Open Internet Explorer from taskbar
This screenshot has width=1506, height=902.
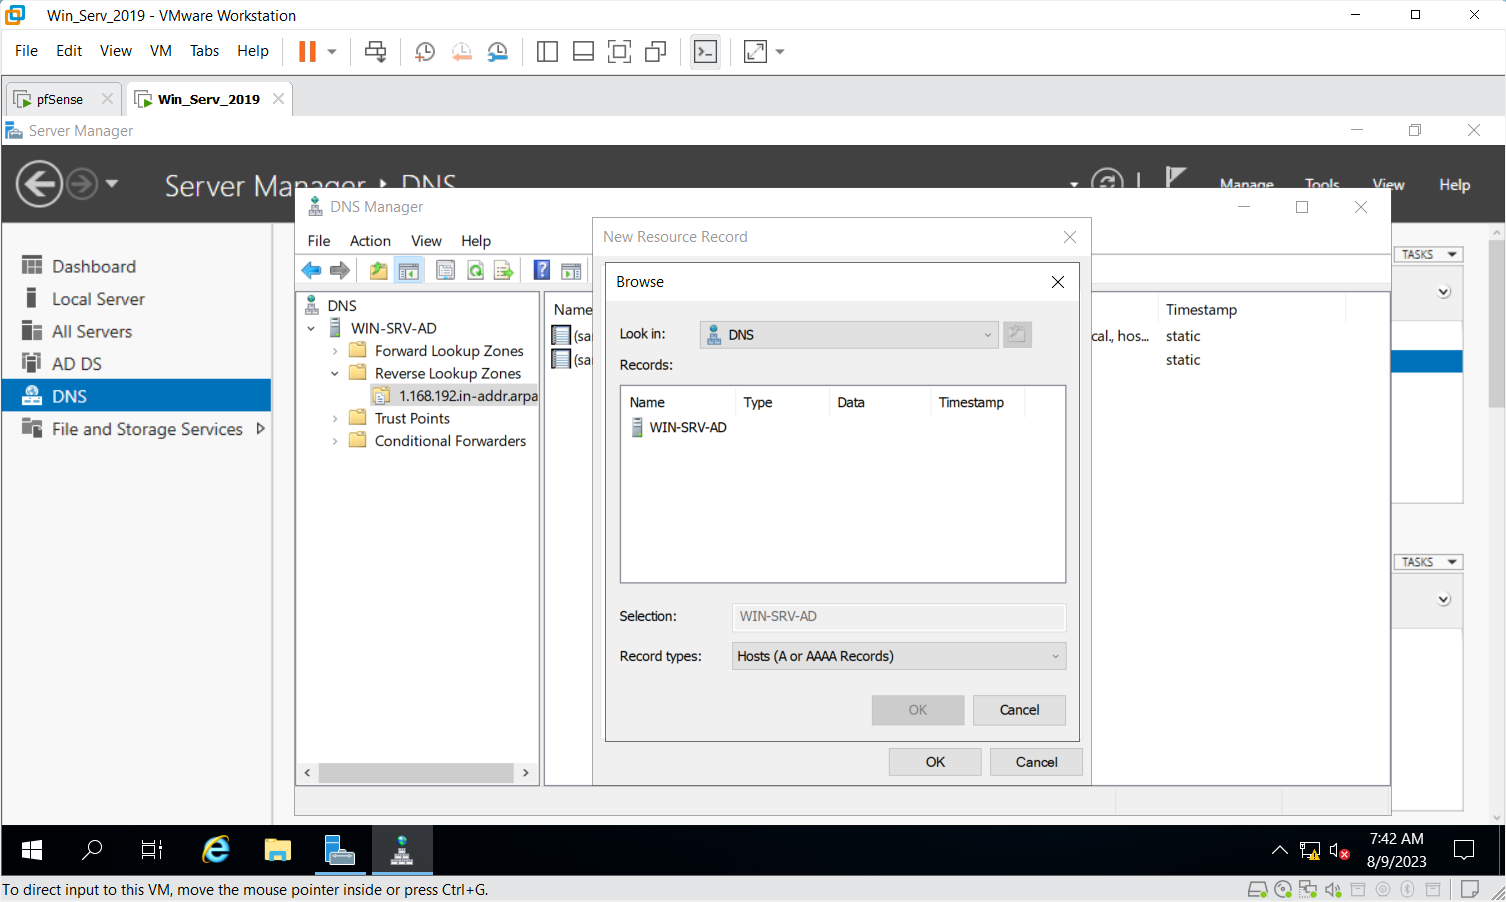tap(216, 850)
